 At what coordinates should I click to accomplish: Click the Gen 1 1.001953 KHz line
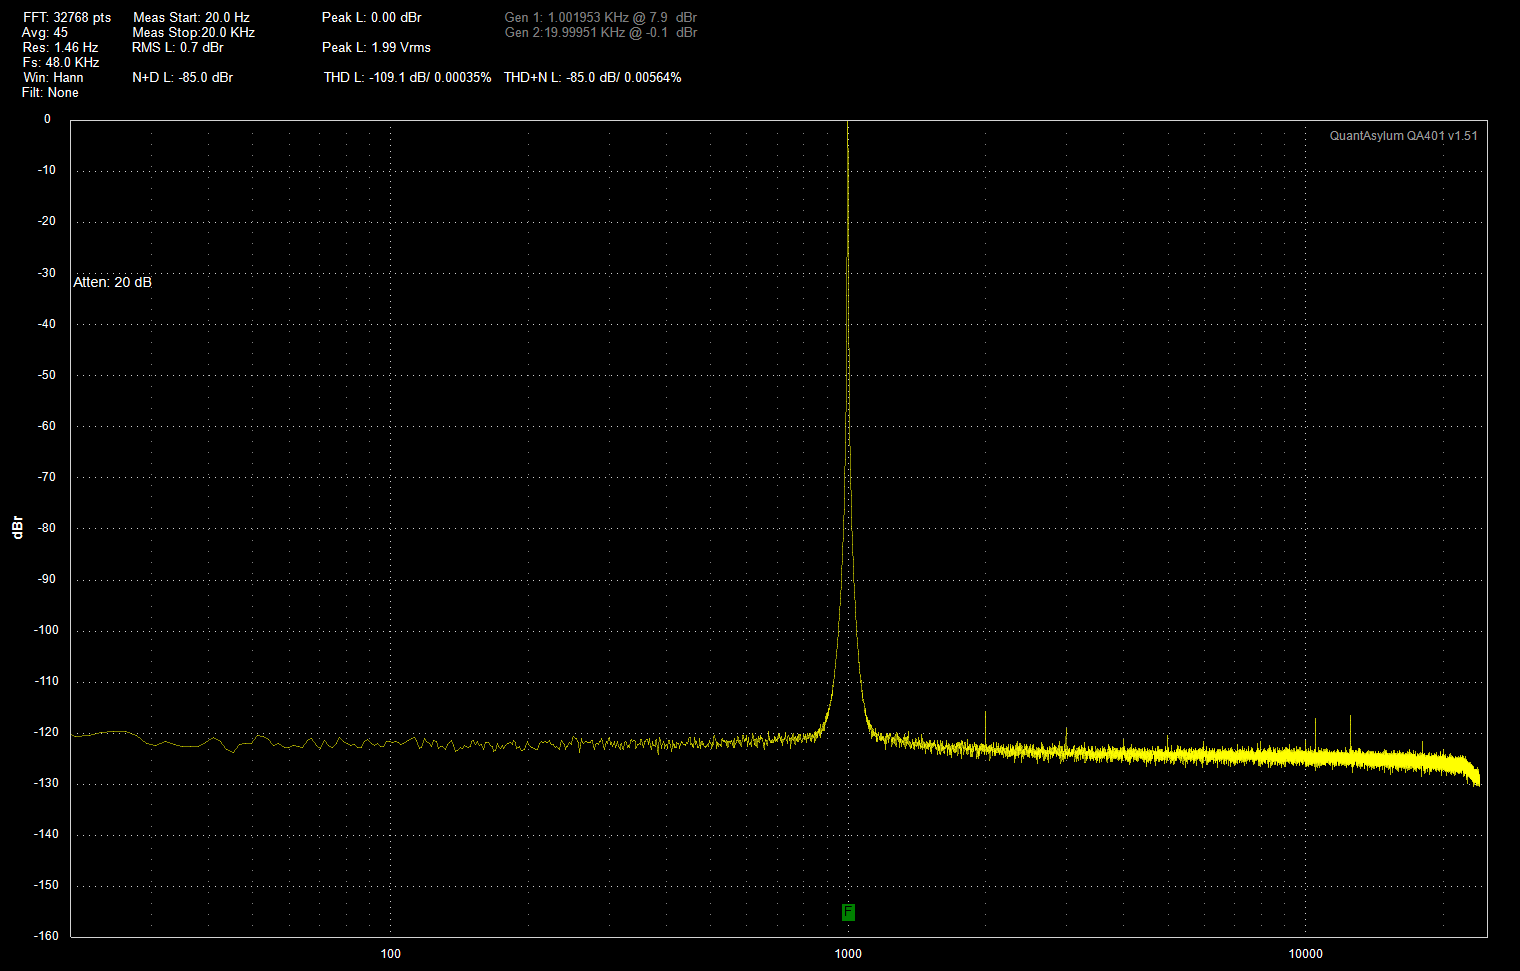click(601, 17)
